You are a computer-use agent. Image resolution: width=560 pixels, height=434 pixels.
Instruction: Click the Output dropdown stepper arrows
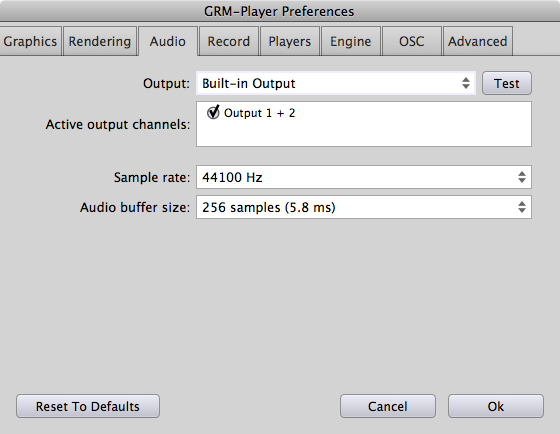pos(466,83)
